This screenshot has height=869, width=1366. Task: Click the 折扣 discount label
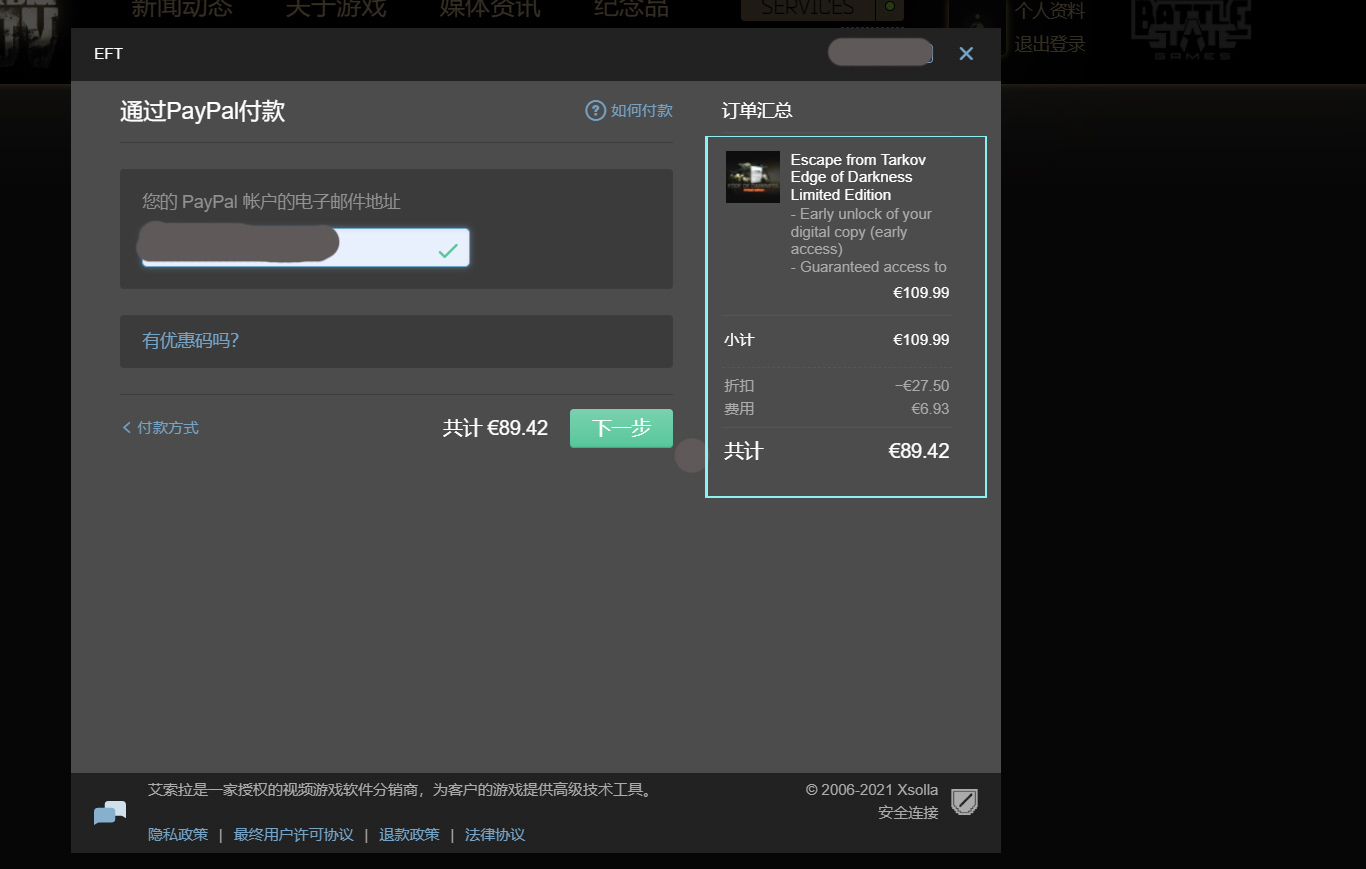(739, 386)
